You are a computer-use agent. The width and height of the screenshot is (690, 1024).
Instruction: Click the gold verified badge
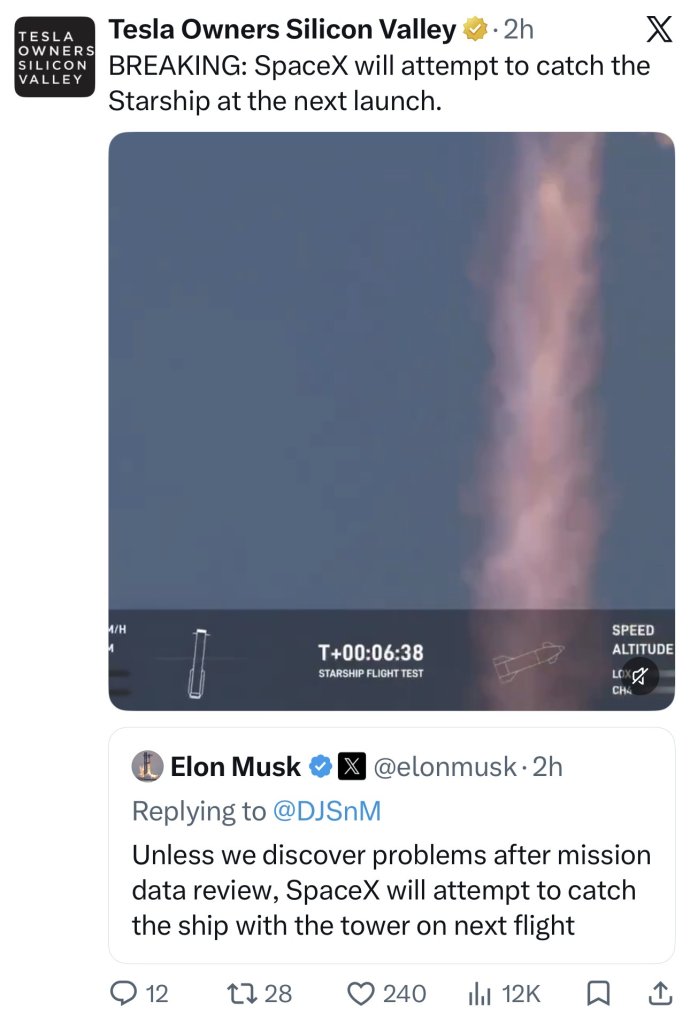(475, 29)
